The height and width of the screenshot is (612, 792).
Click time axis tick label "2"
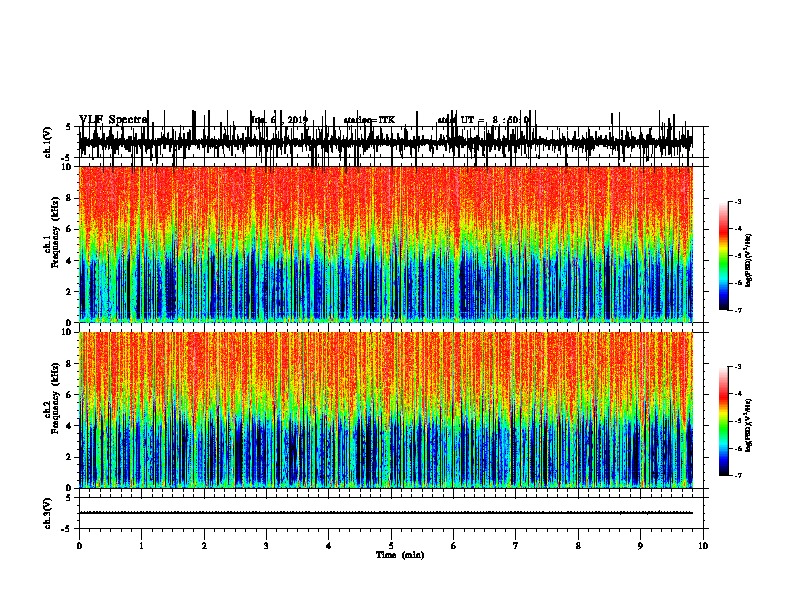tap(204, 546)
